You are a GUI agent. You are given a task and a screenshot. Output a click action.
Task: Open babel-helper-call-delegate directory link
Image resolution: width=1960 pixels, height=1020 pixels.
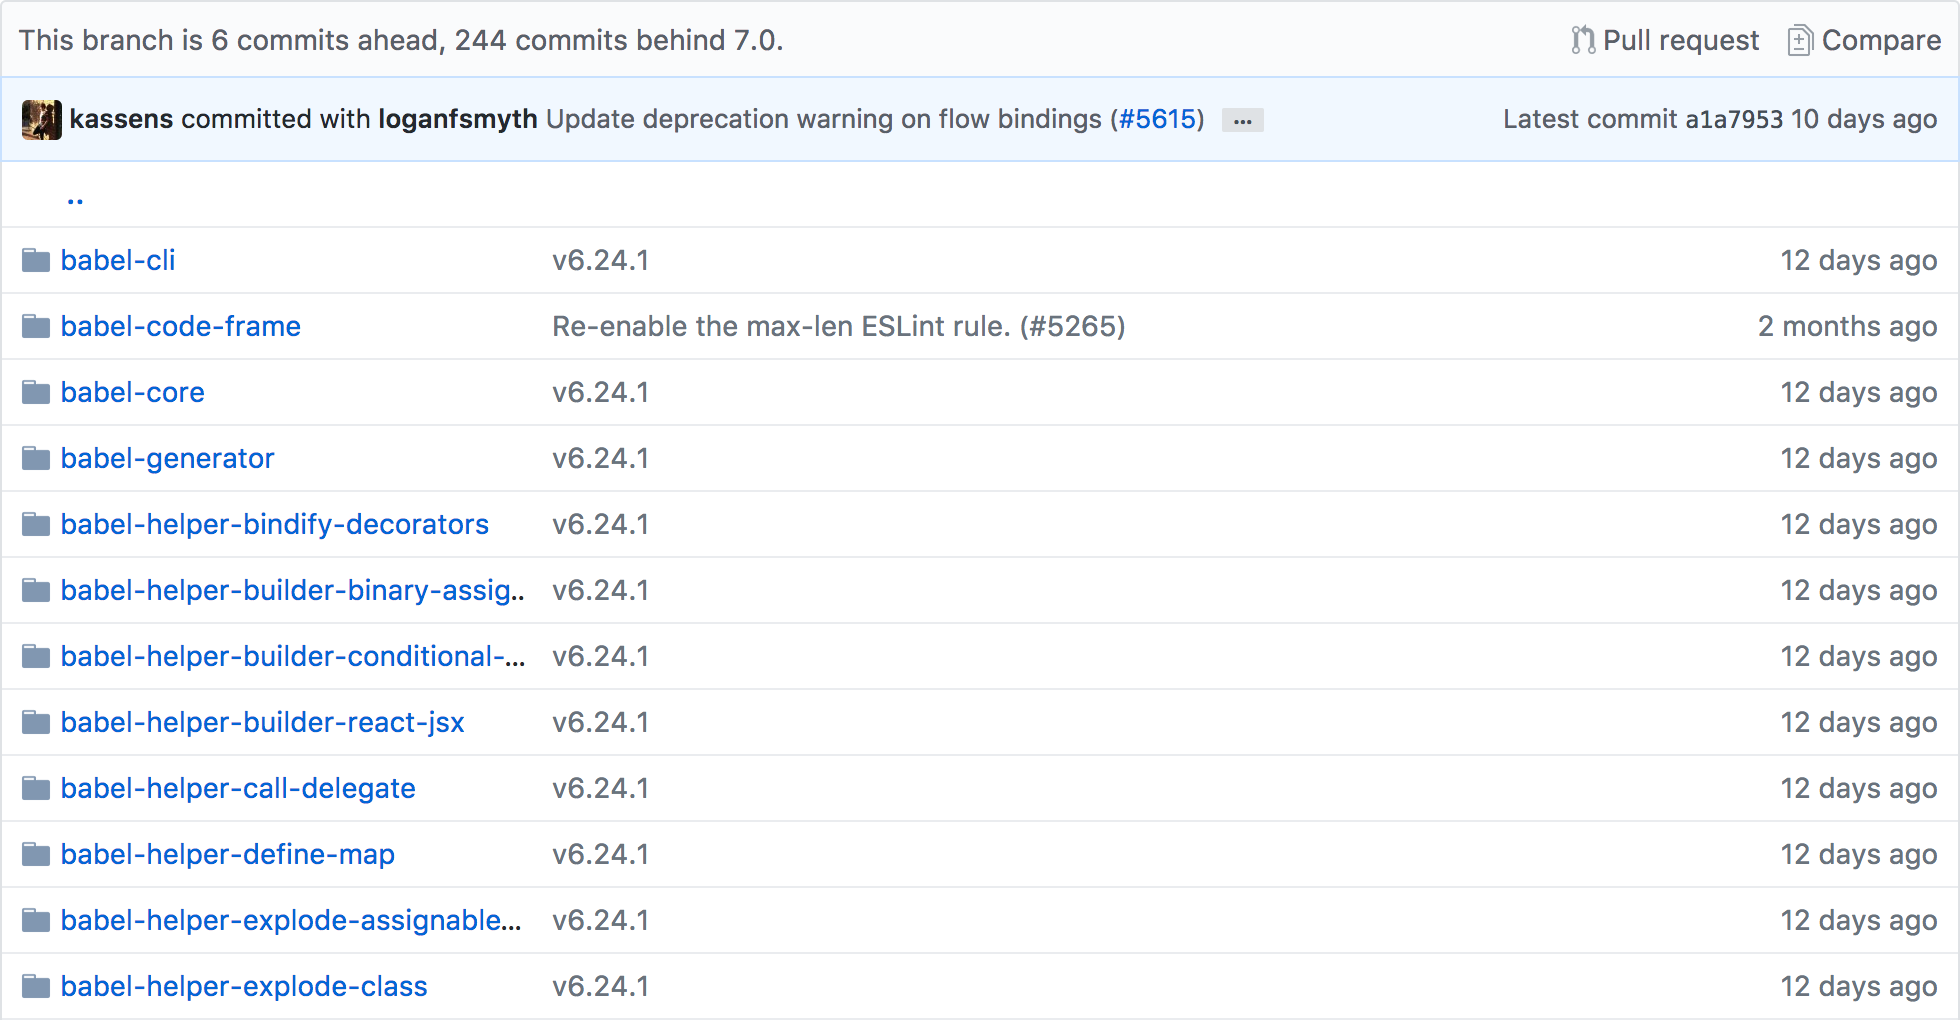[x=238, y=788]
